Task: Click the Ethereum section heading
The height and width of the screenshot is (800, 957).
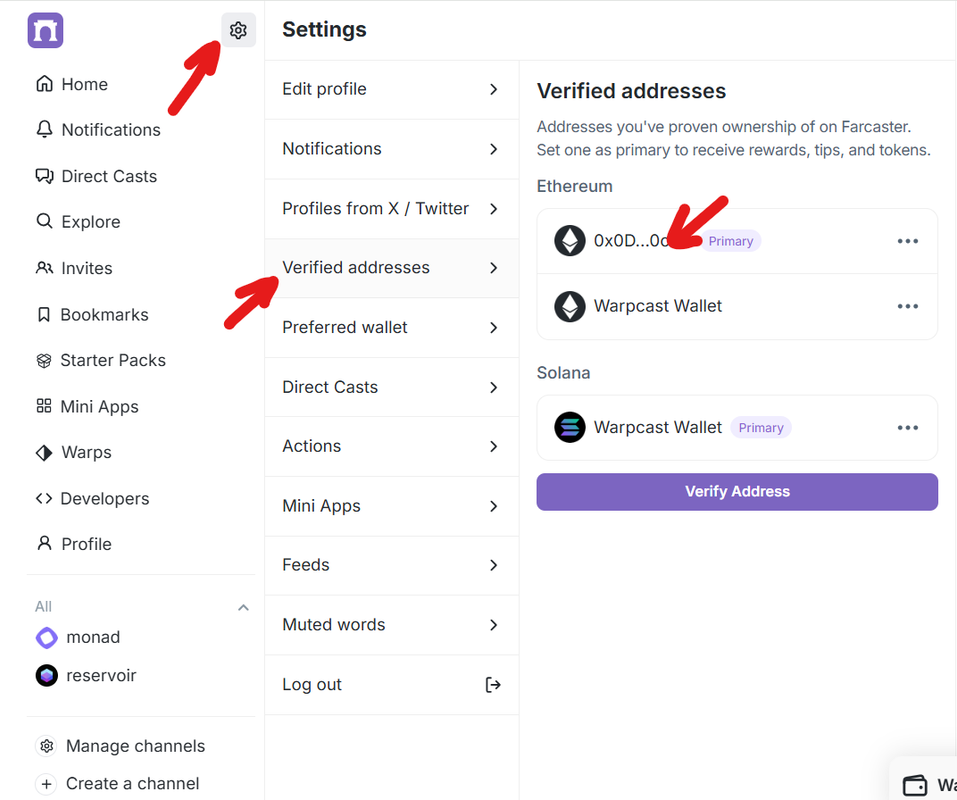Action: click(574, 186)
